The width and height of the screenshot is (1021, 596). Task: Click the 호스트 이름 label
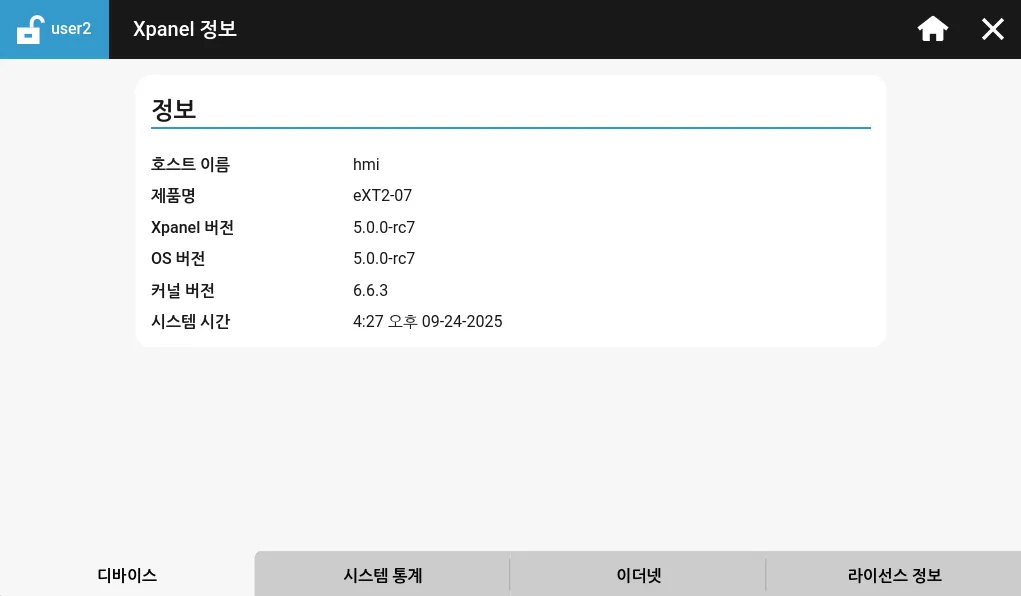tap(190, 165)
